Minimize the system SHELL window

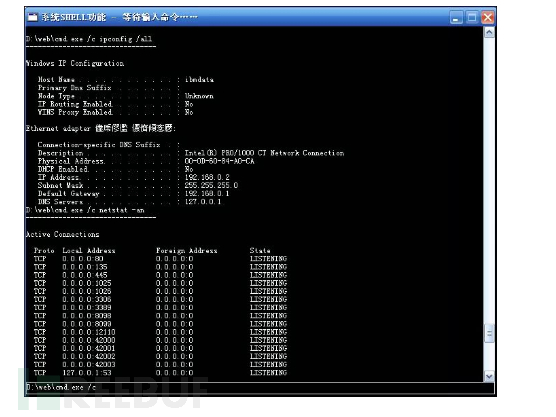[x=456, y=17]
